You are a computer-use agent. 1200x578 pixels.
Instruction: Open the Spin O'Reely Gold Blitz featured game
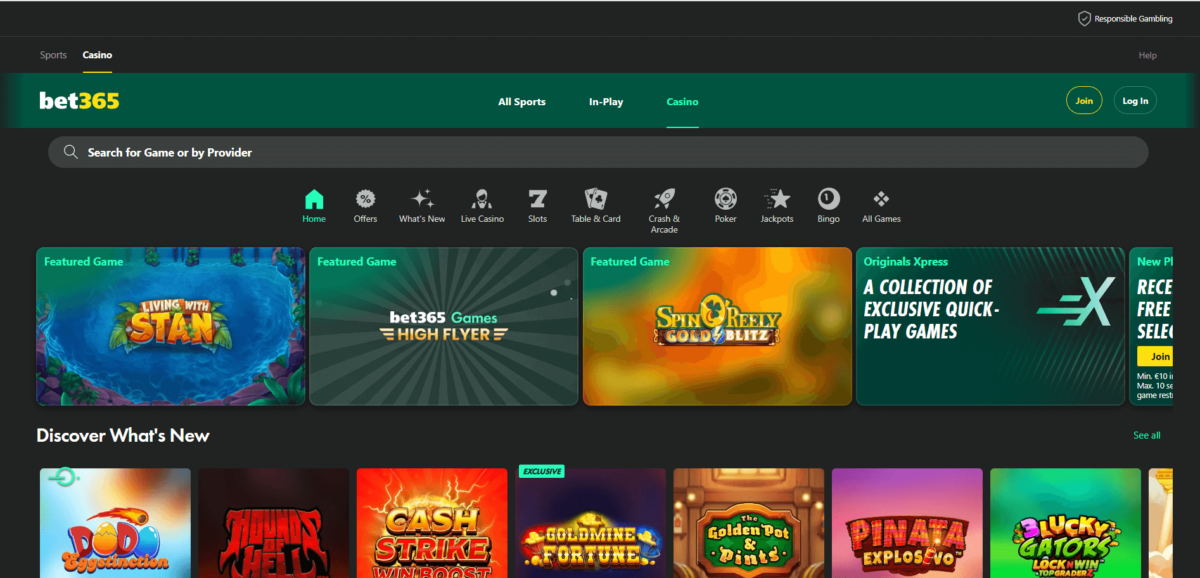(717, 326)
